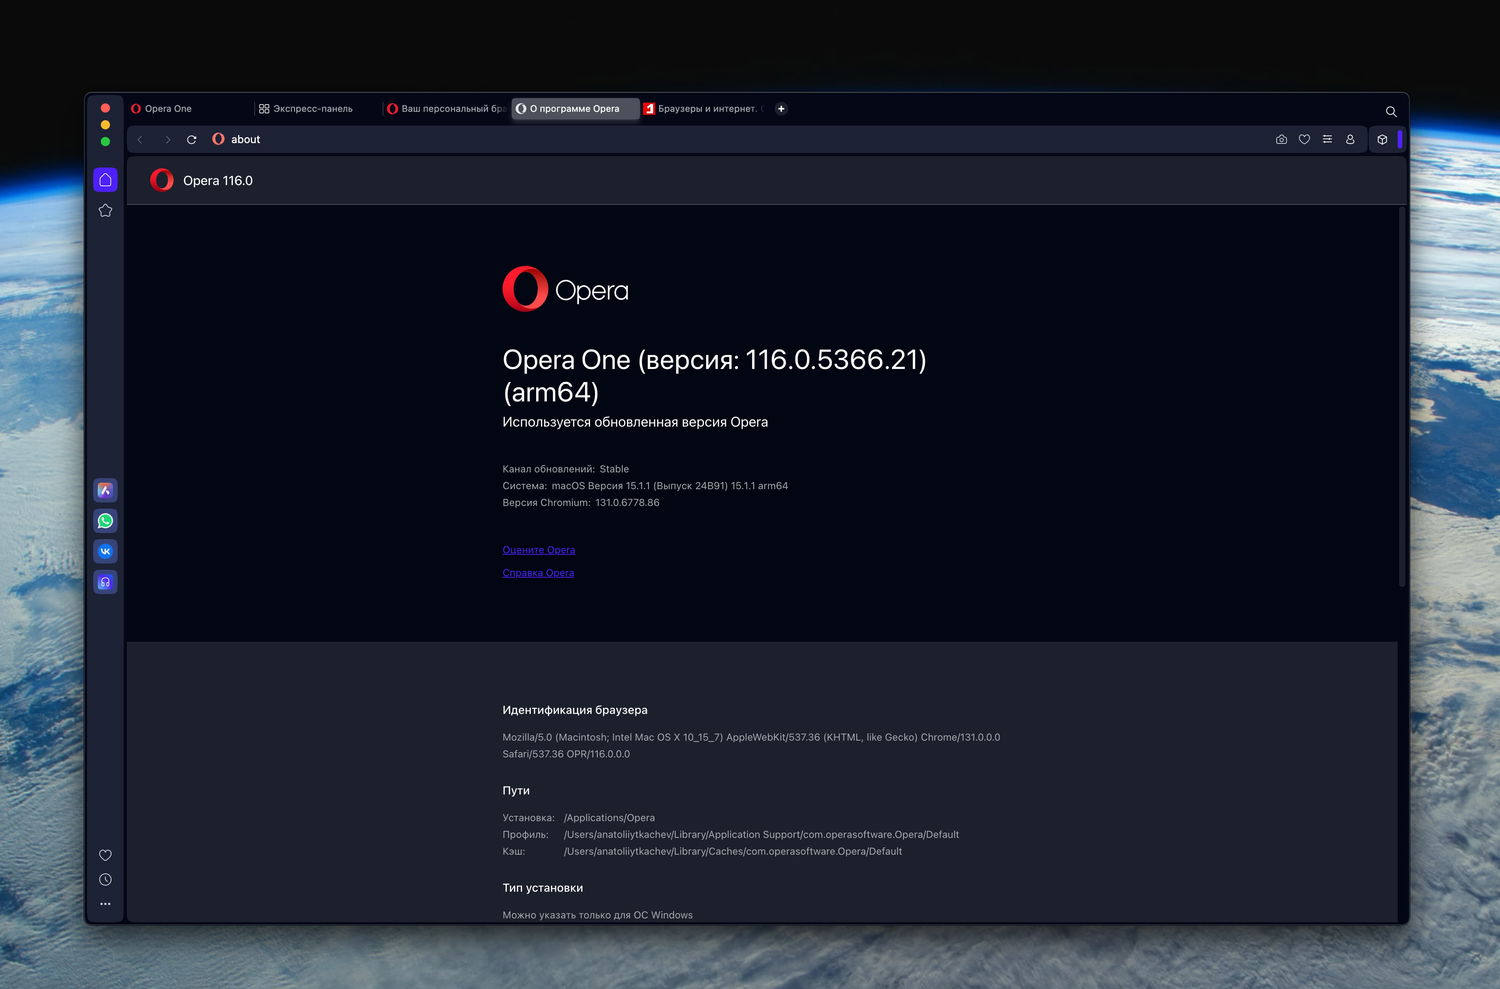Reload the about page

(192, 140)
